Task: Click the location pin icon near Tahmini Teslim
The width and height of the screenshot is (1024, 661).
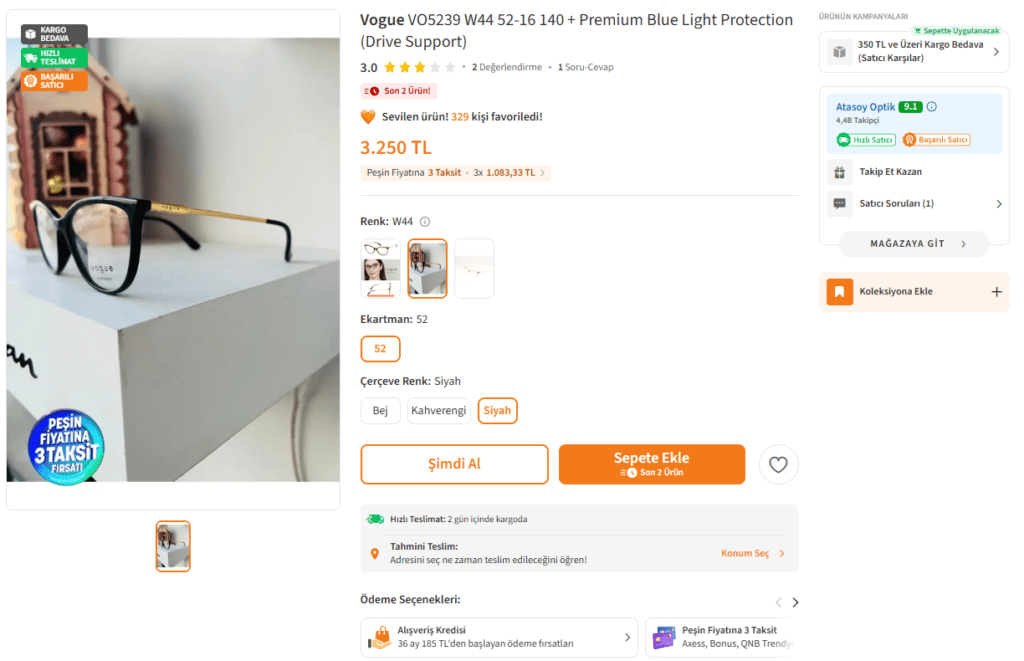Action: coord(375,553)
